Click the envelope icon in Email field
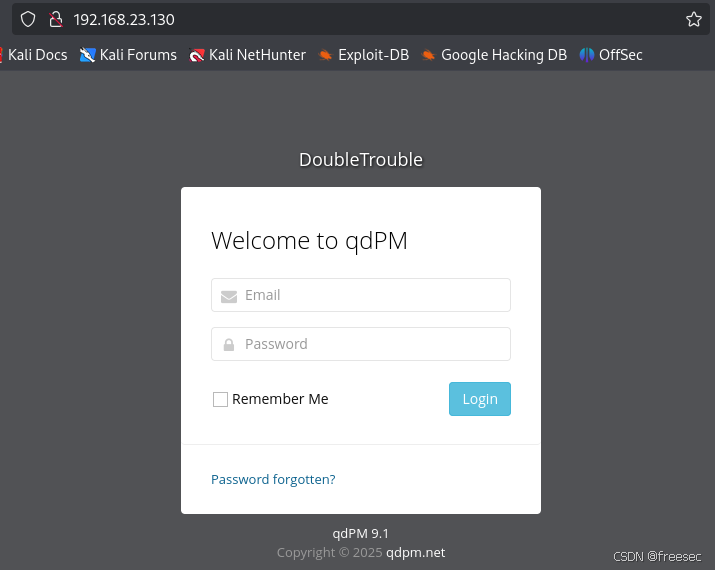Viewport: 715px width, 570px height. pos(229,296)
